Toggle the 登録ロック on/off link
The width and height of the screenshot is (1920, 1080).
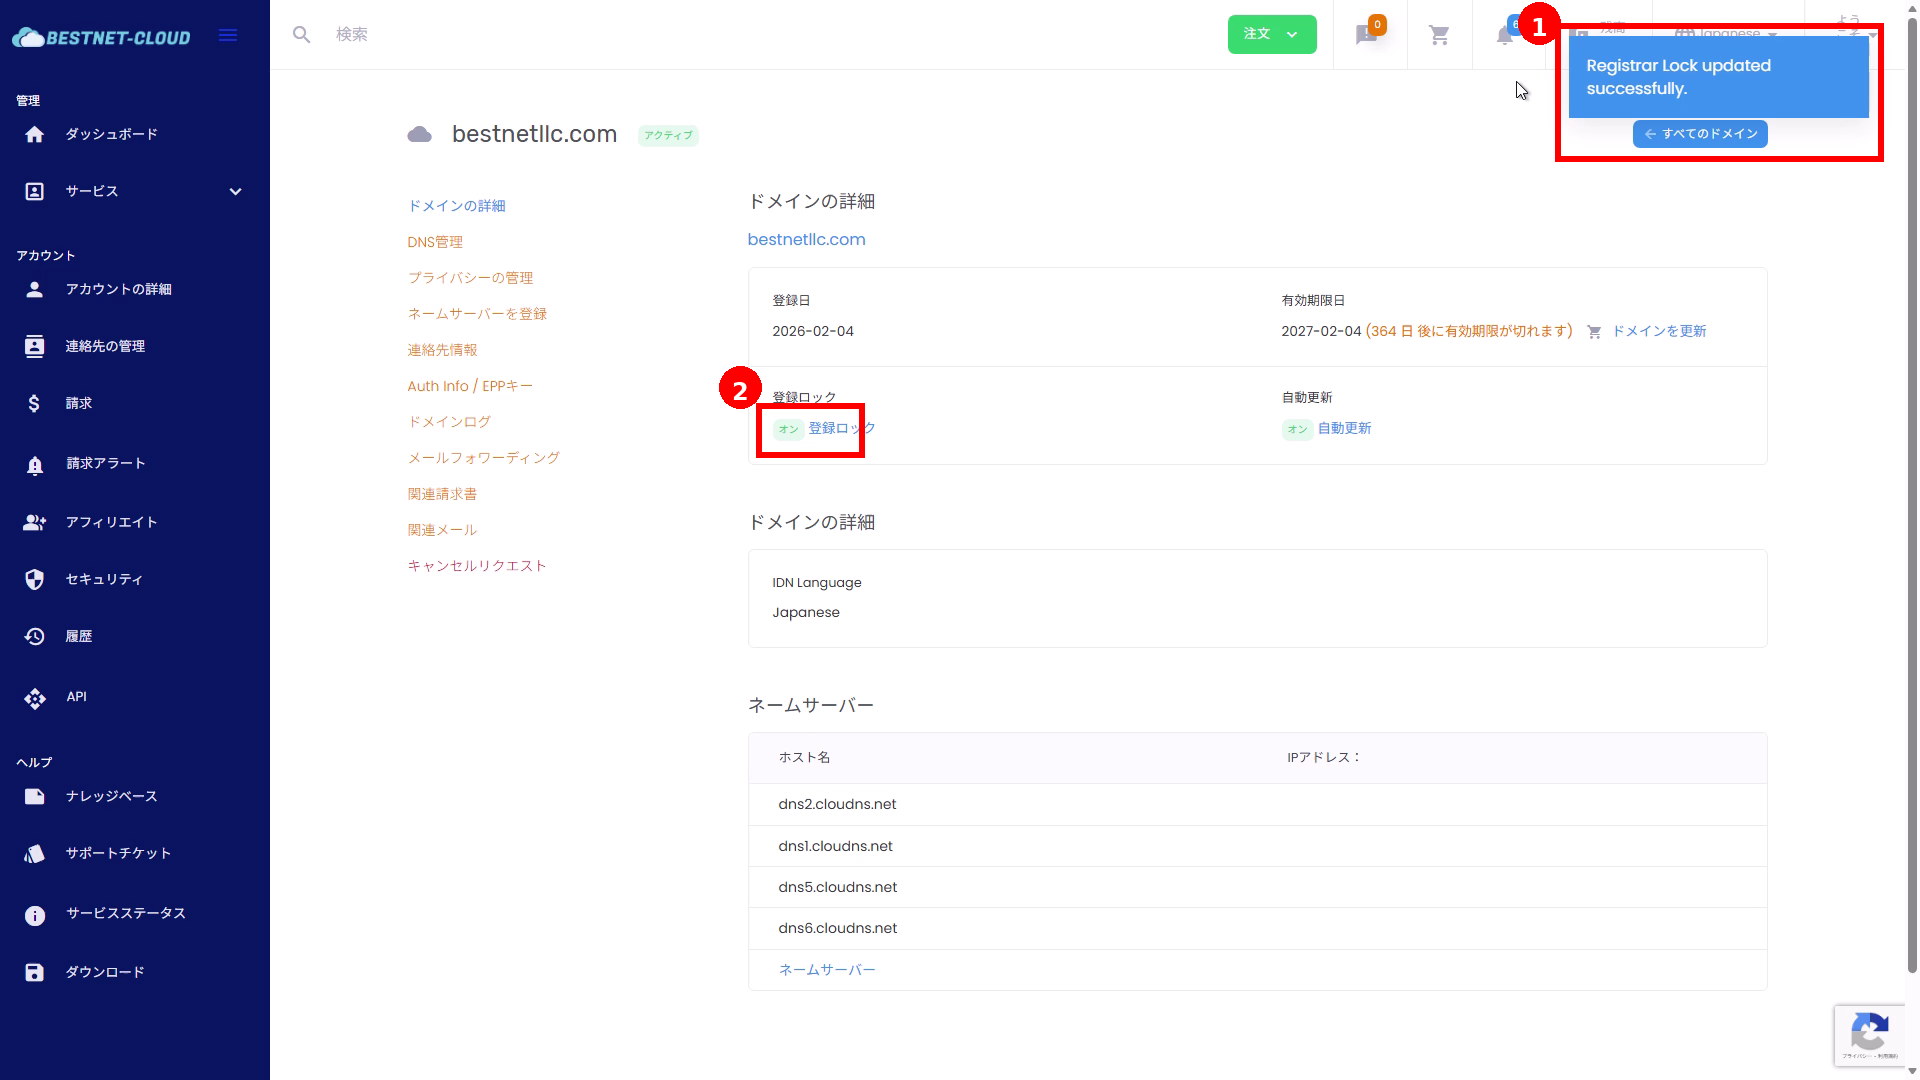click(x=841, y=428)
